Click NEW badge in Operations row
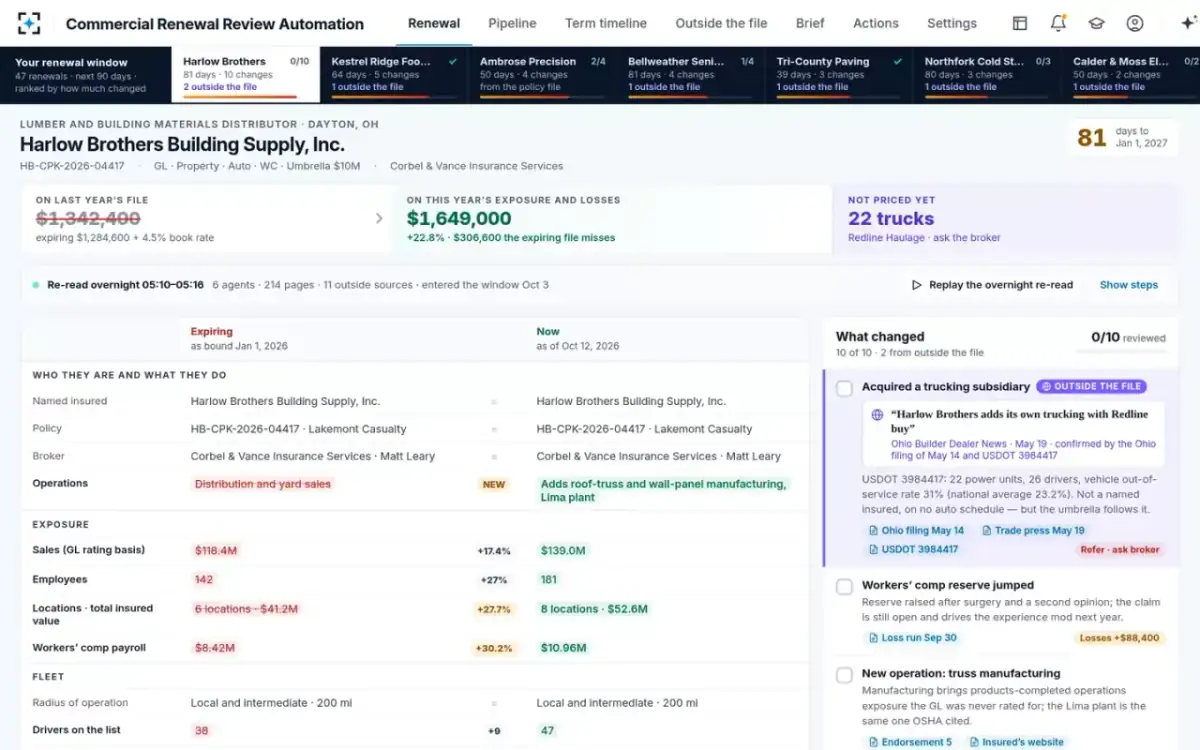The width and height of the screenshot is (1200, 750). (x=494, y=484)
